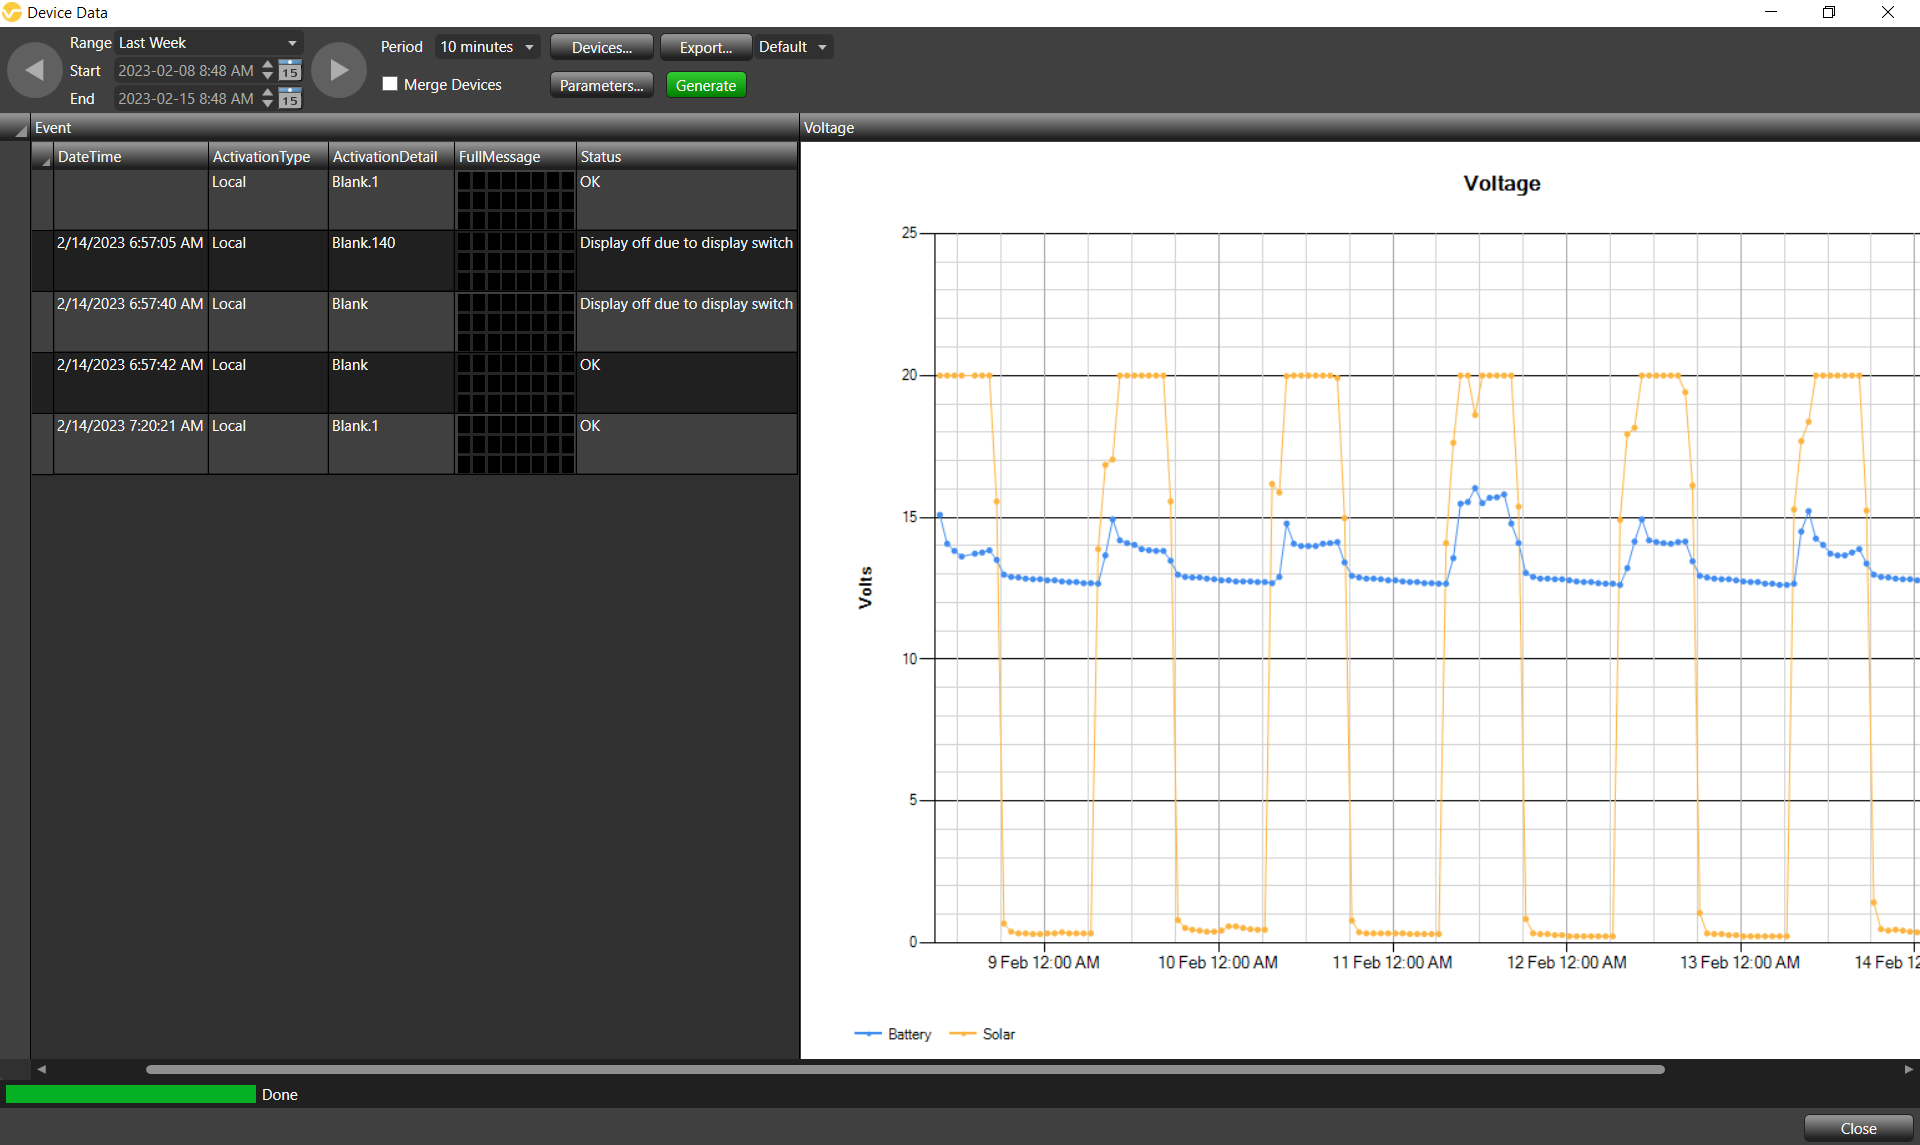1920x1145 pixels.
Task: Select row dated 2/14/2023 6:57:40 AM
Action: [x=414, y=322]
